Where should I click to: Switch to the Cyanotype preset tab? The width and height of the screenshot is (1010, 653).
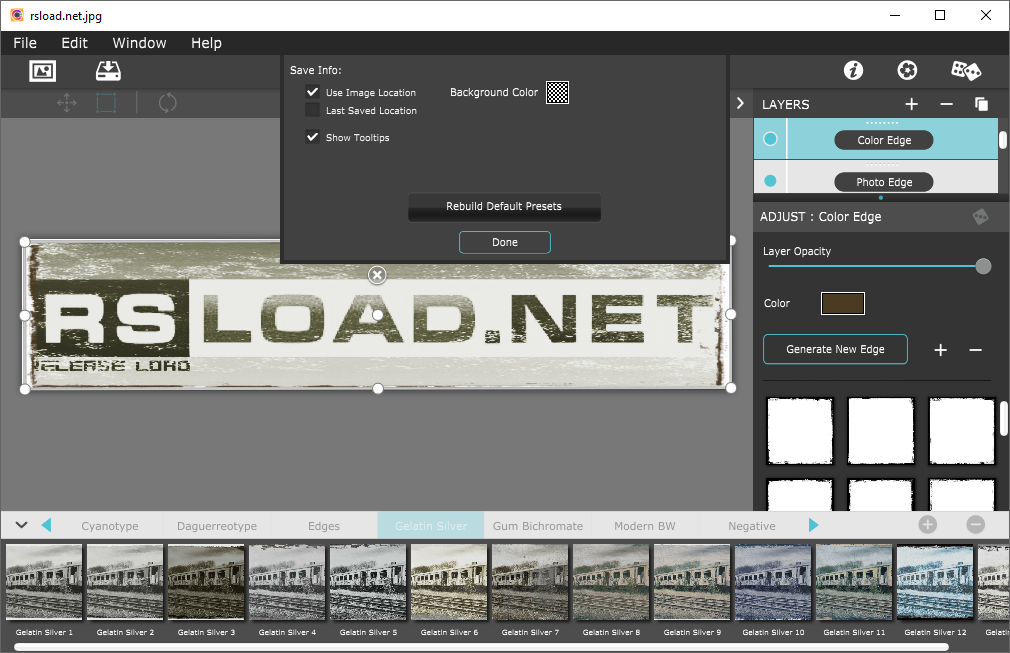coord(110,525)
